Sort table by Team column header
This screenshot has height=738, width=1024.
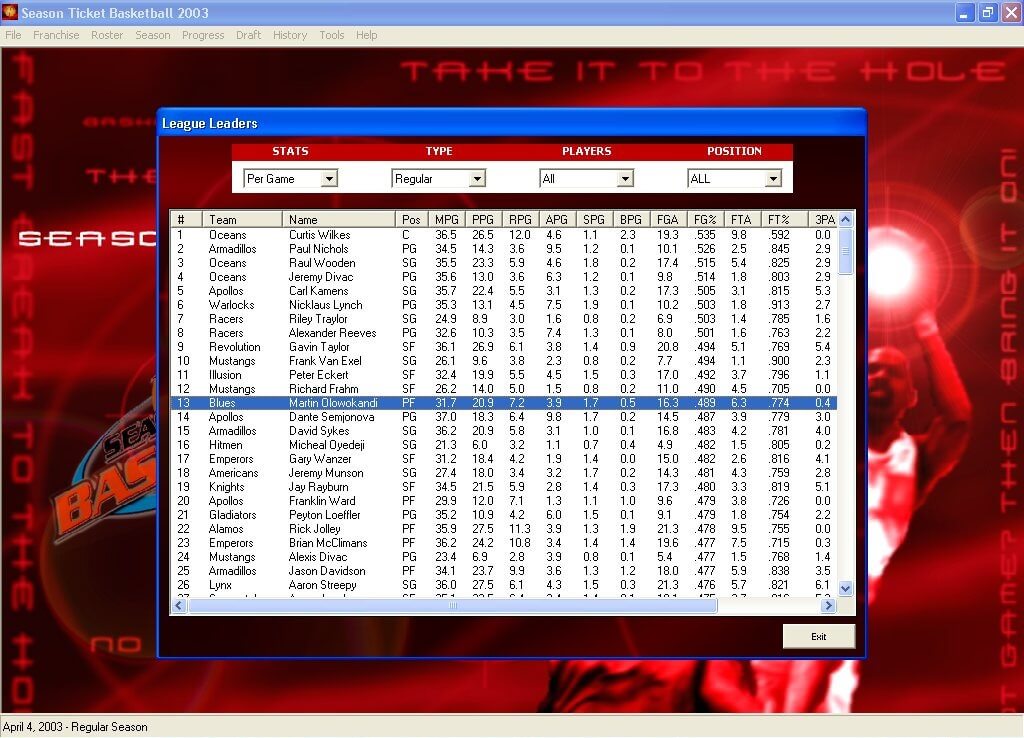click(242, 219)
